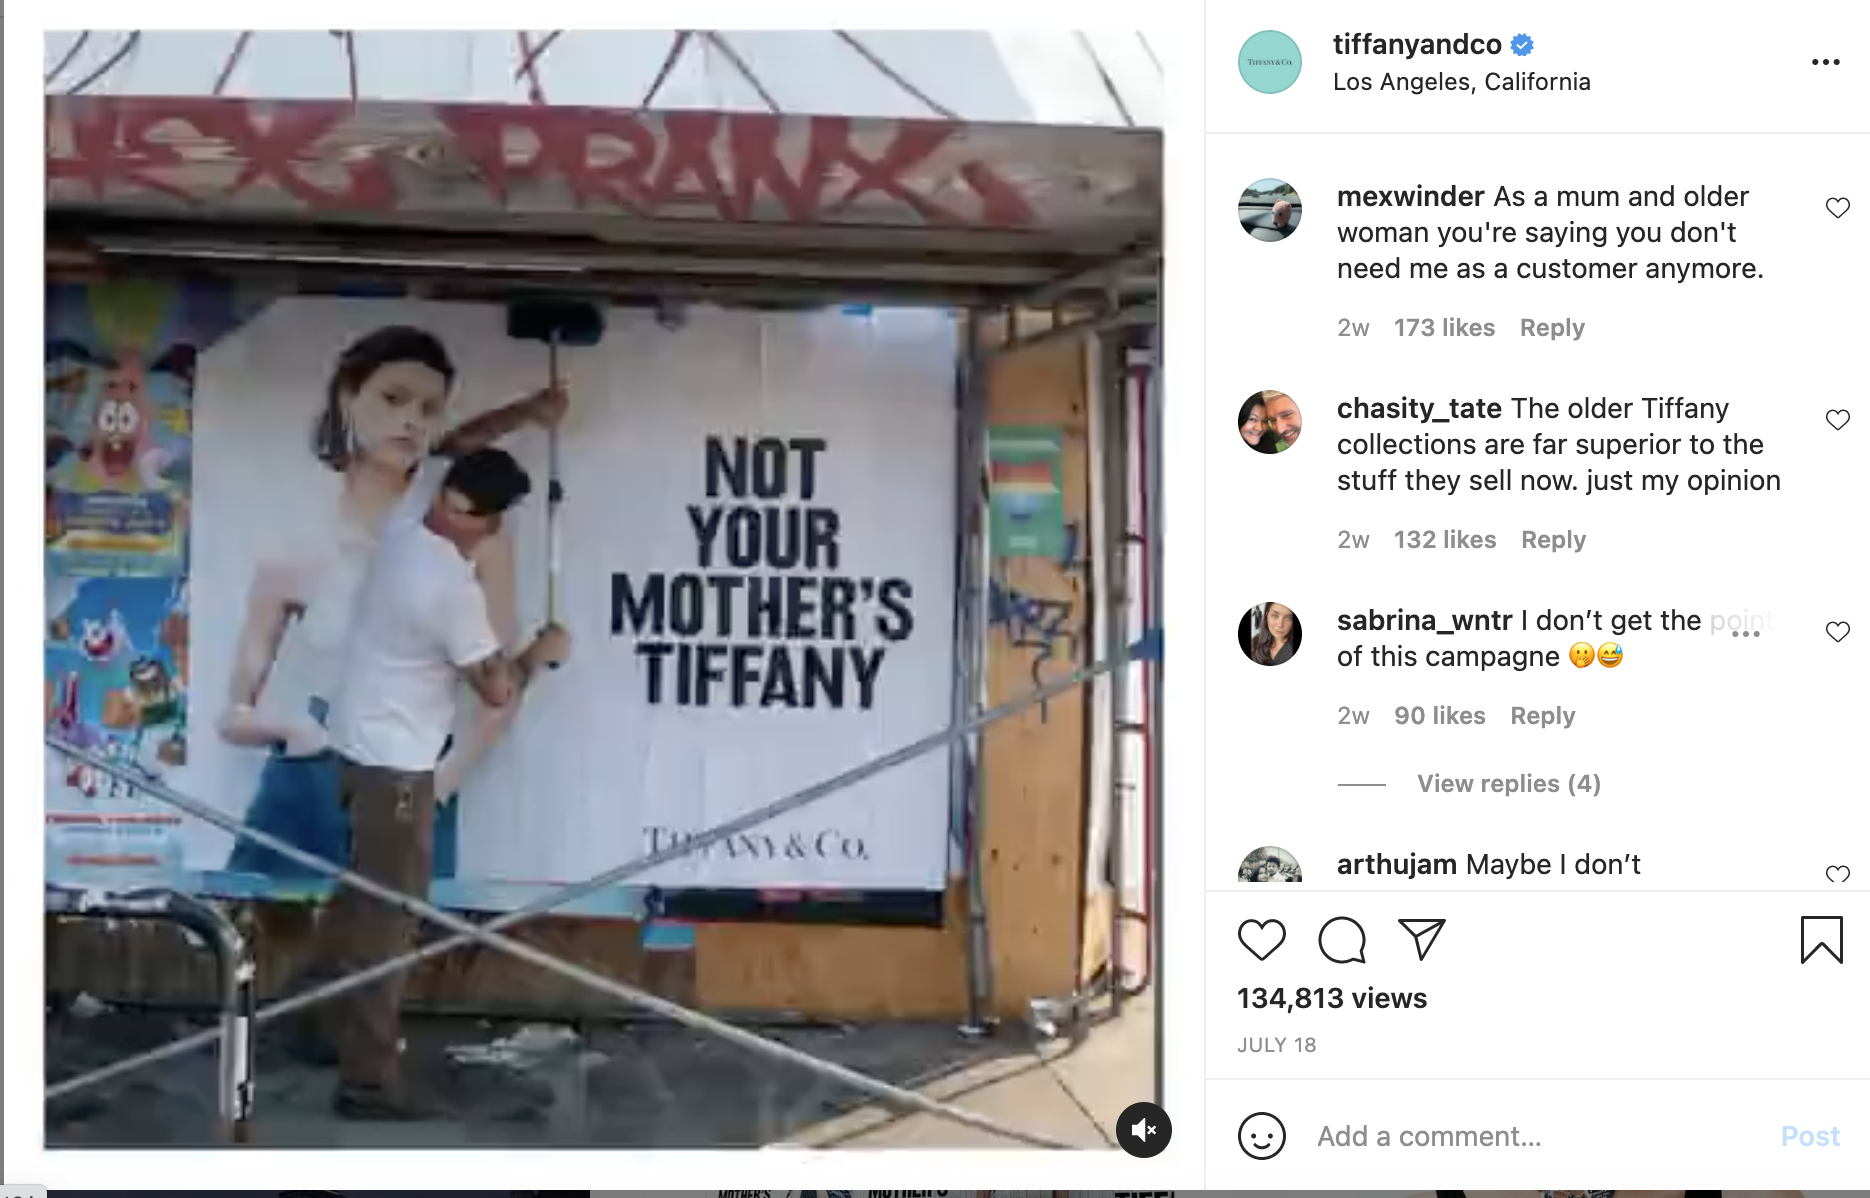Share the post with the paper plane icon

1421,939
